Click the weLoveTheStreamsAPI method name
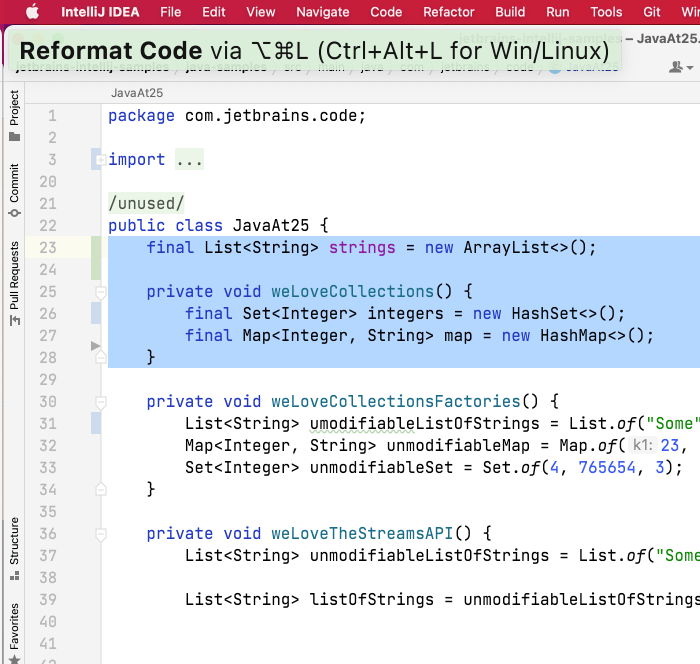 tap(362, 534)
